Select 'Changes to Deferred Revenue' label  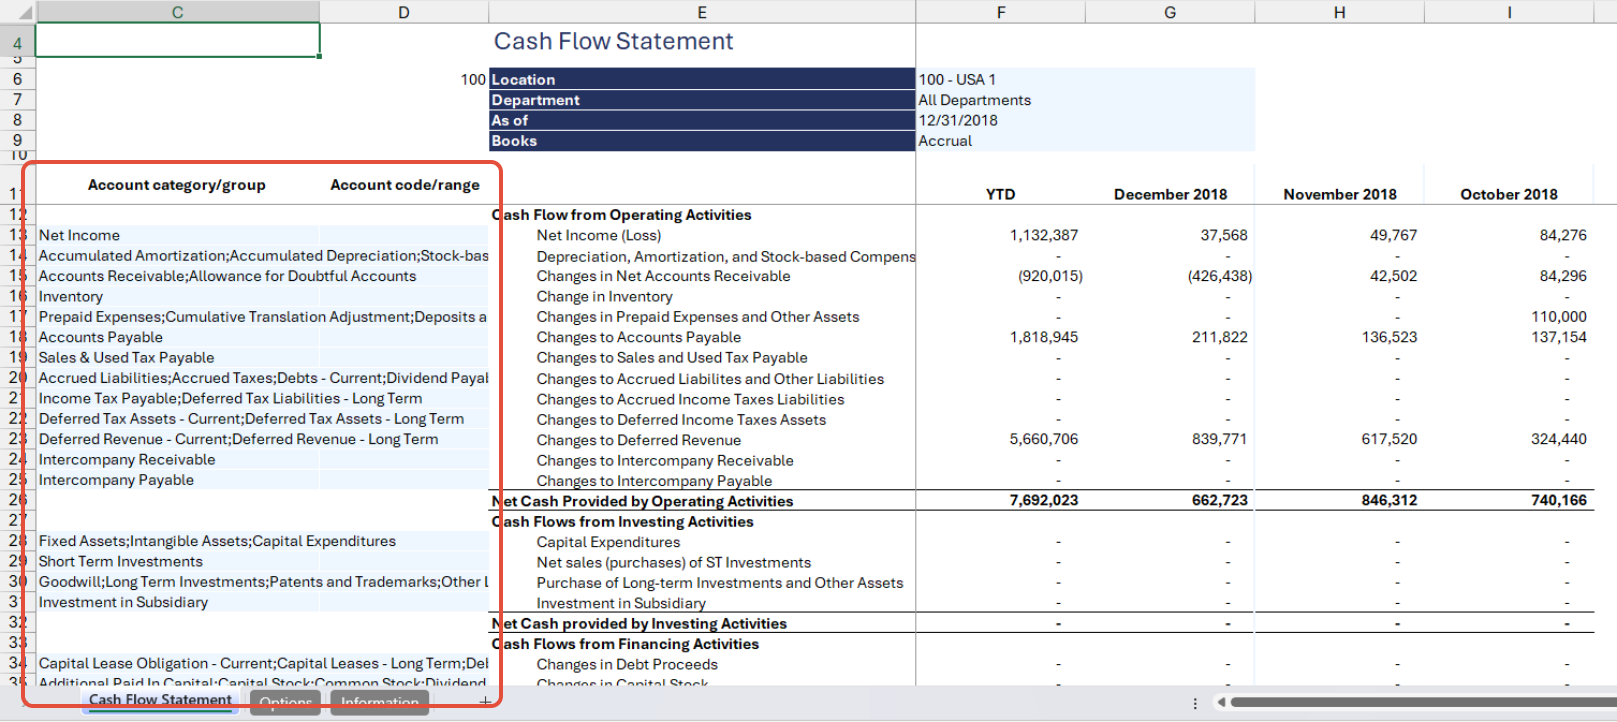(639, 440)
